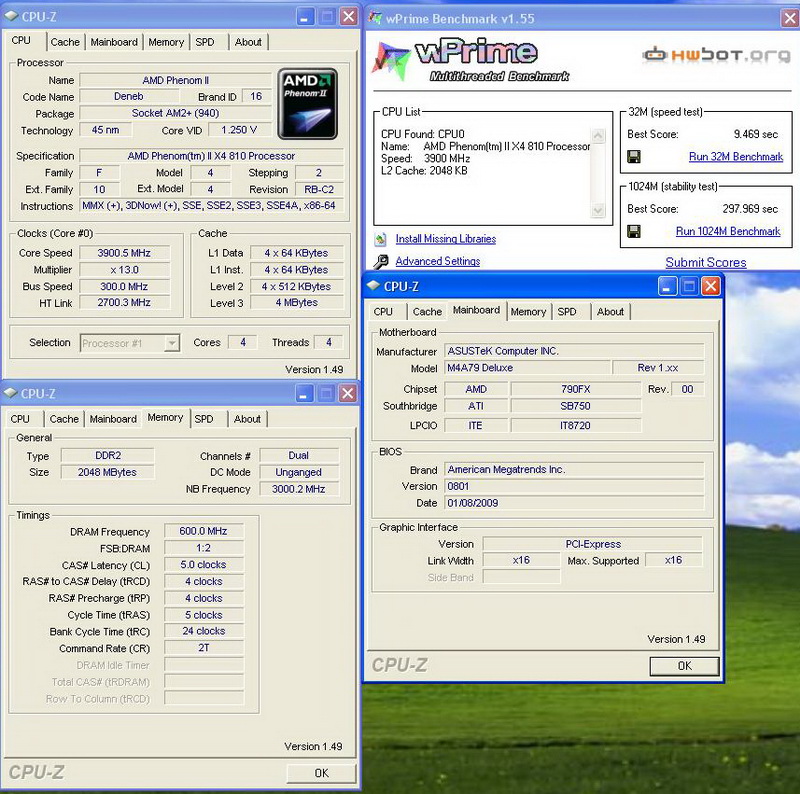Click the Level 3 4 MBytes cache field

[297, 303]
